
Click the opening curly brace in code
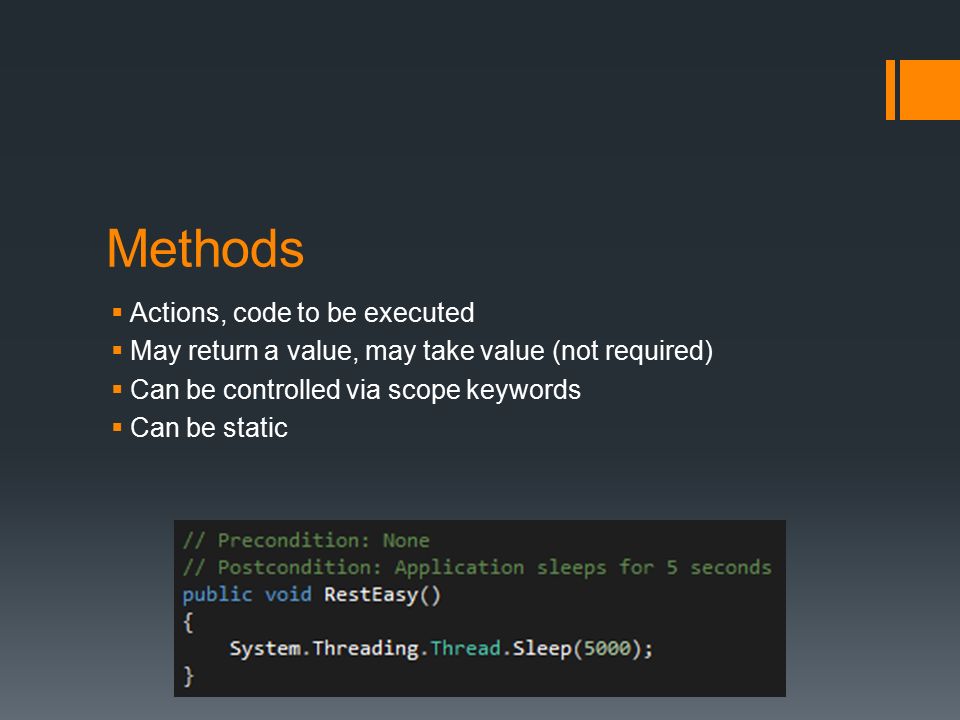point(188,623)
